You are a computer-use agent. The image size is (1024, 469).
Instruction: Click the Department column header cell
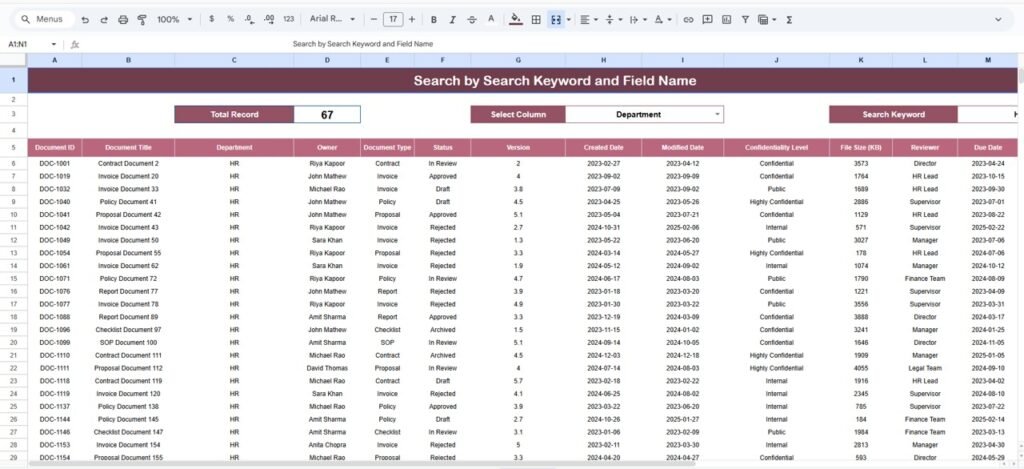(234, 148)
